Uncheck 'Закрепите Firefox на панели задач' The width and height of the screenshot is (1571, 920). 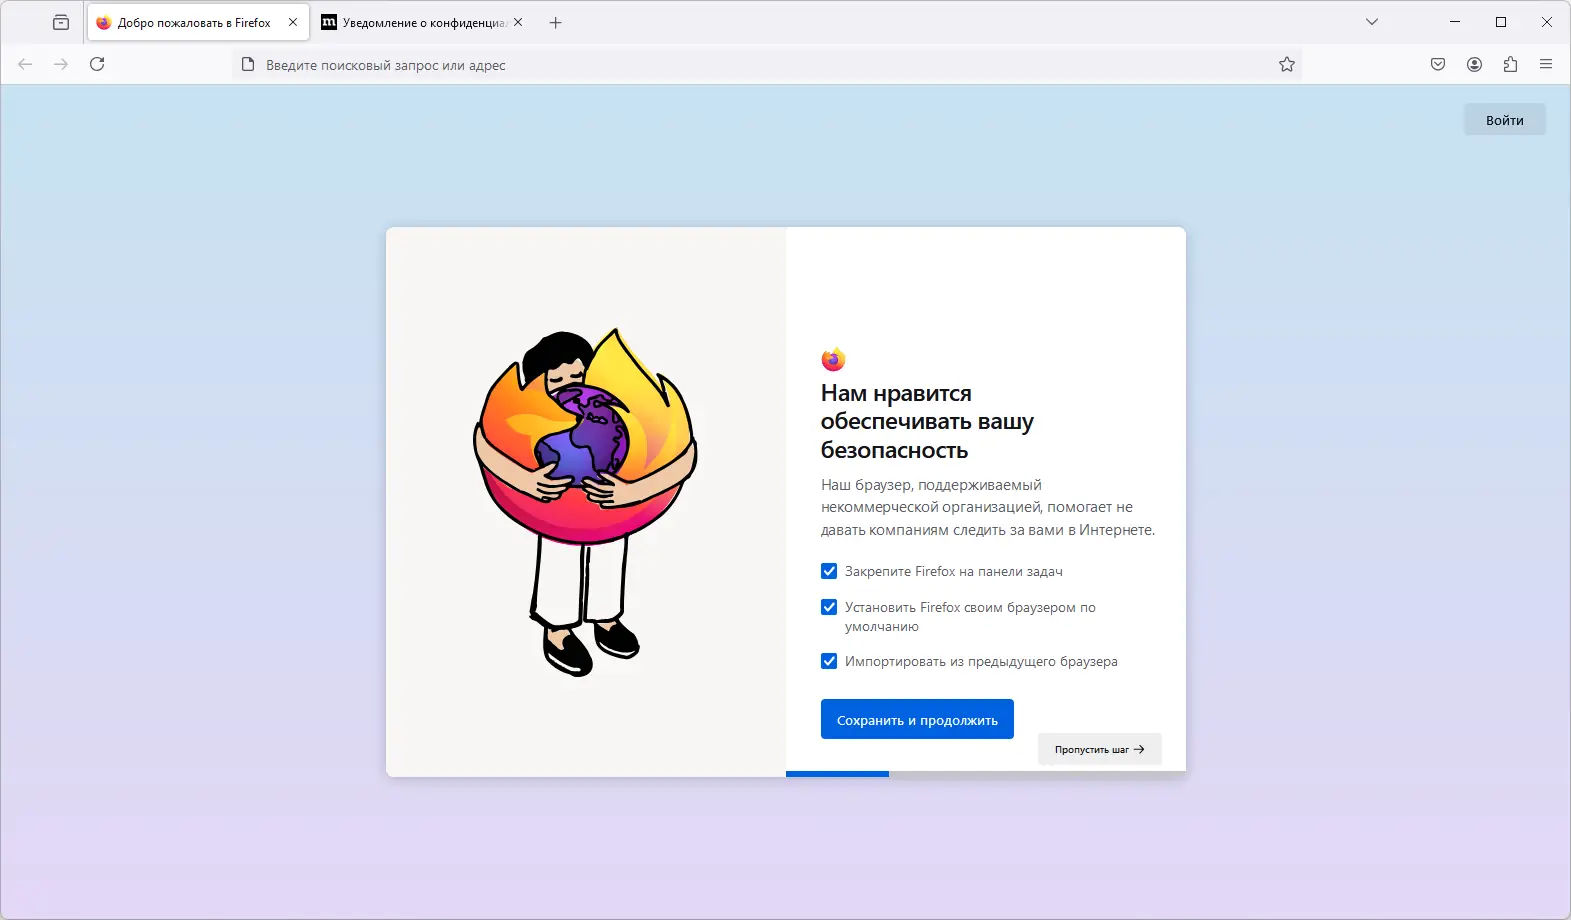point(829,571)
